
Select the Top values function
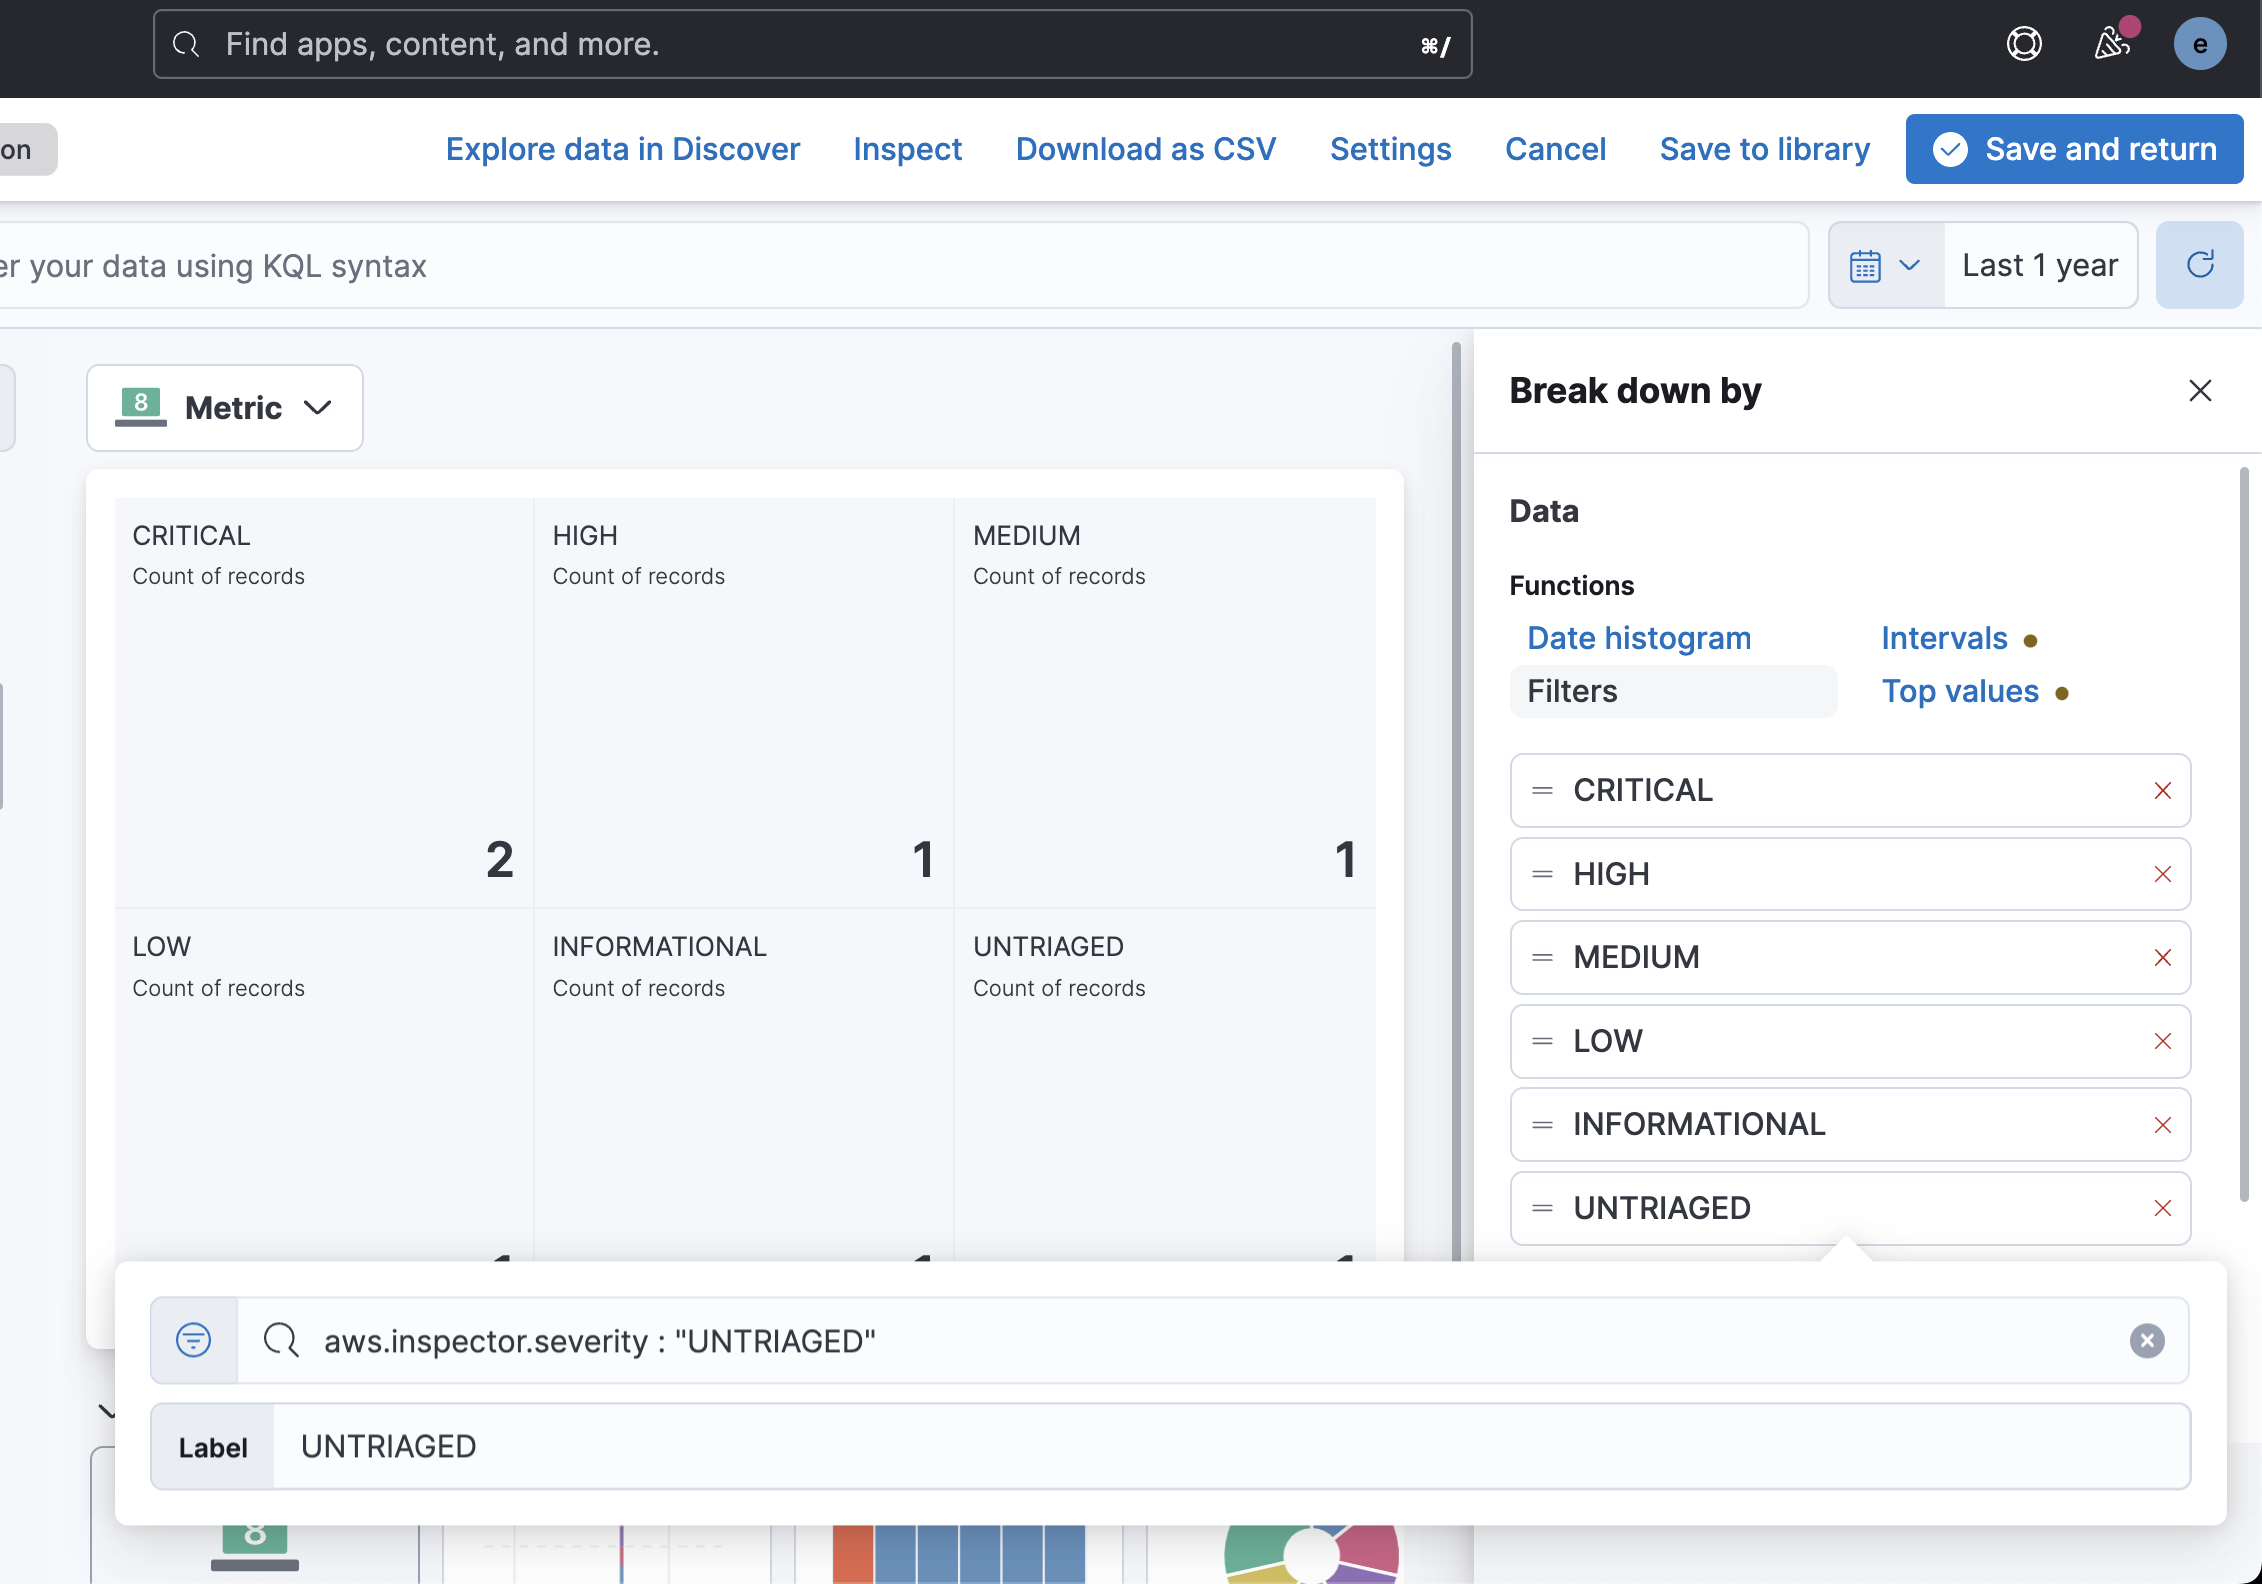[x=1959, y=691]
